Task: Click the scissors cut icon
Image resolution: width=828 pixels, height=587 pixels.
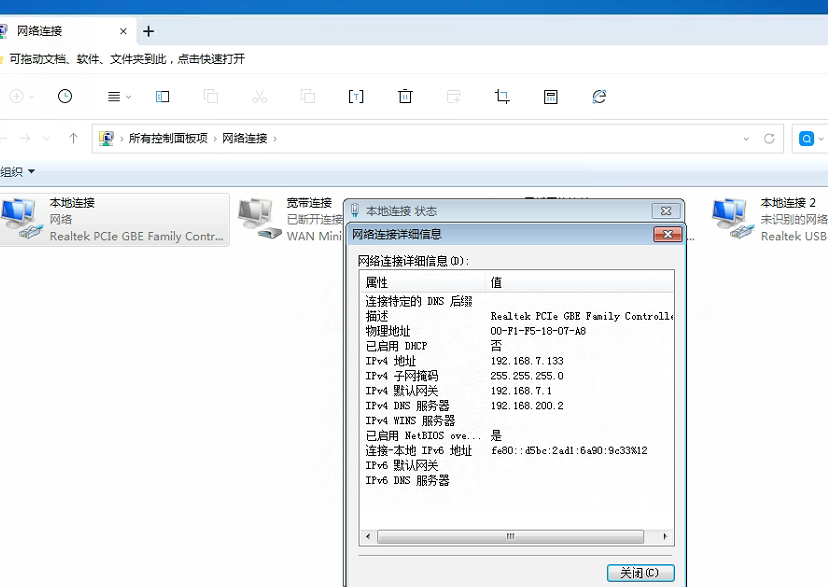Action: 259,97
